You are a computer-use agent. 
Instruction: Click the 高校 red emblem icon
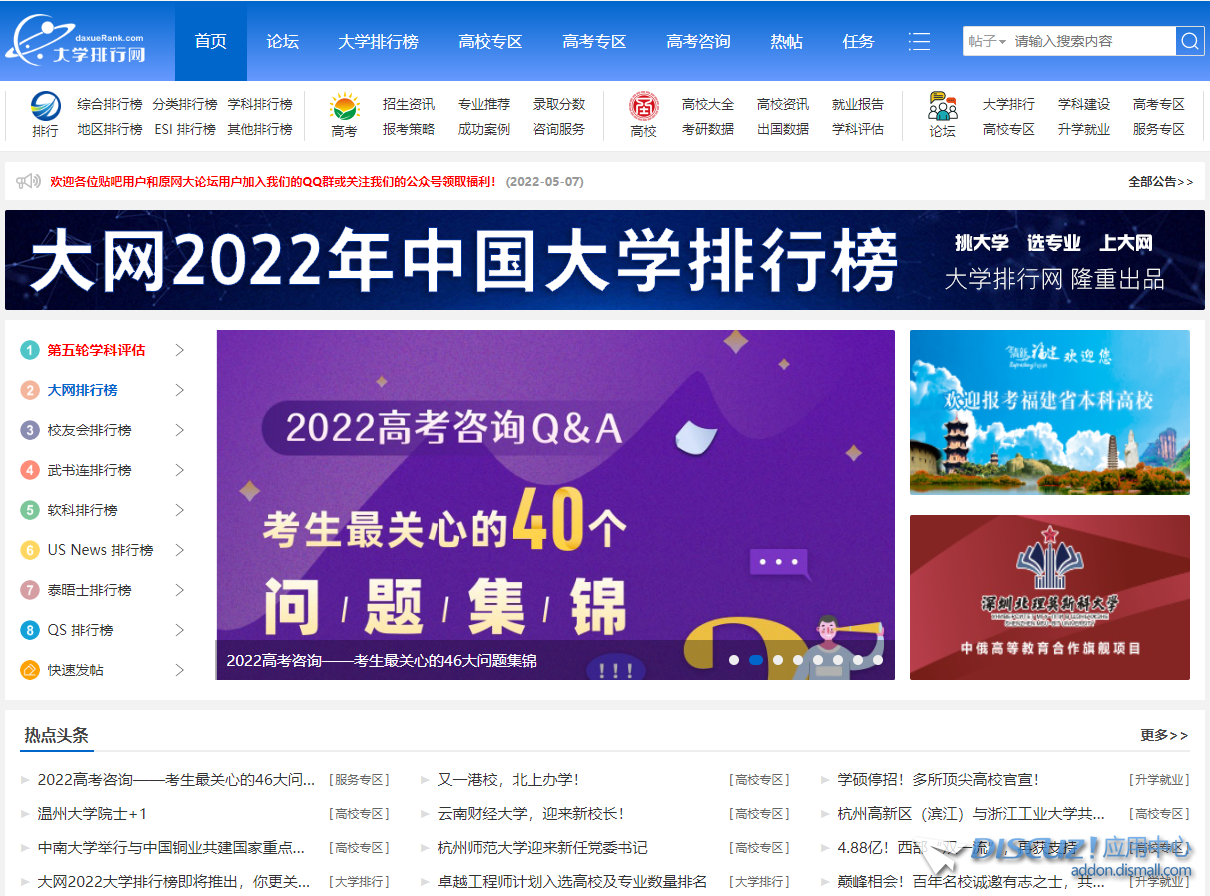point(643,106)
